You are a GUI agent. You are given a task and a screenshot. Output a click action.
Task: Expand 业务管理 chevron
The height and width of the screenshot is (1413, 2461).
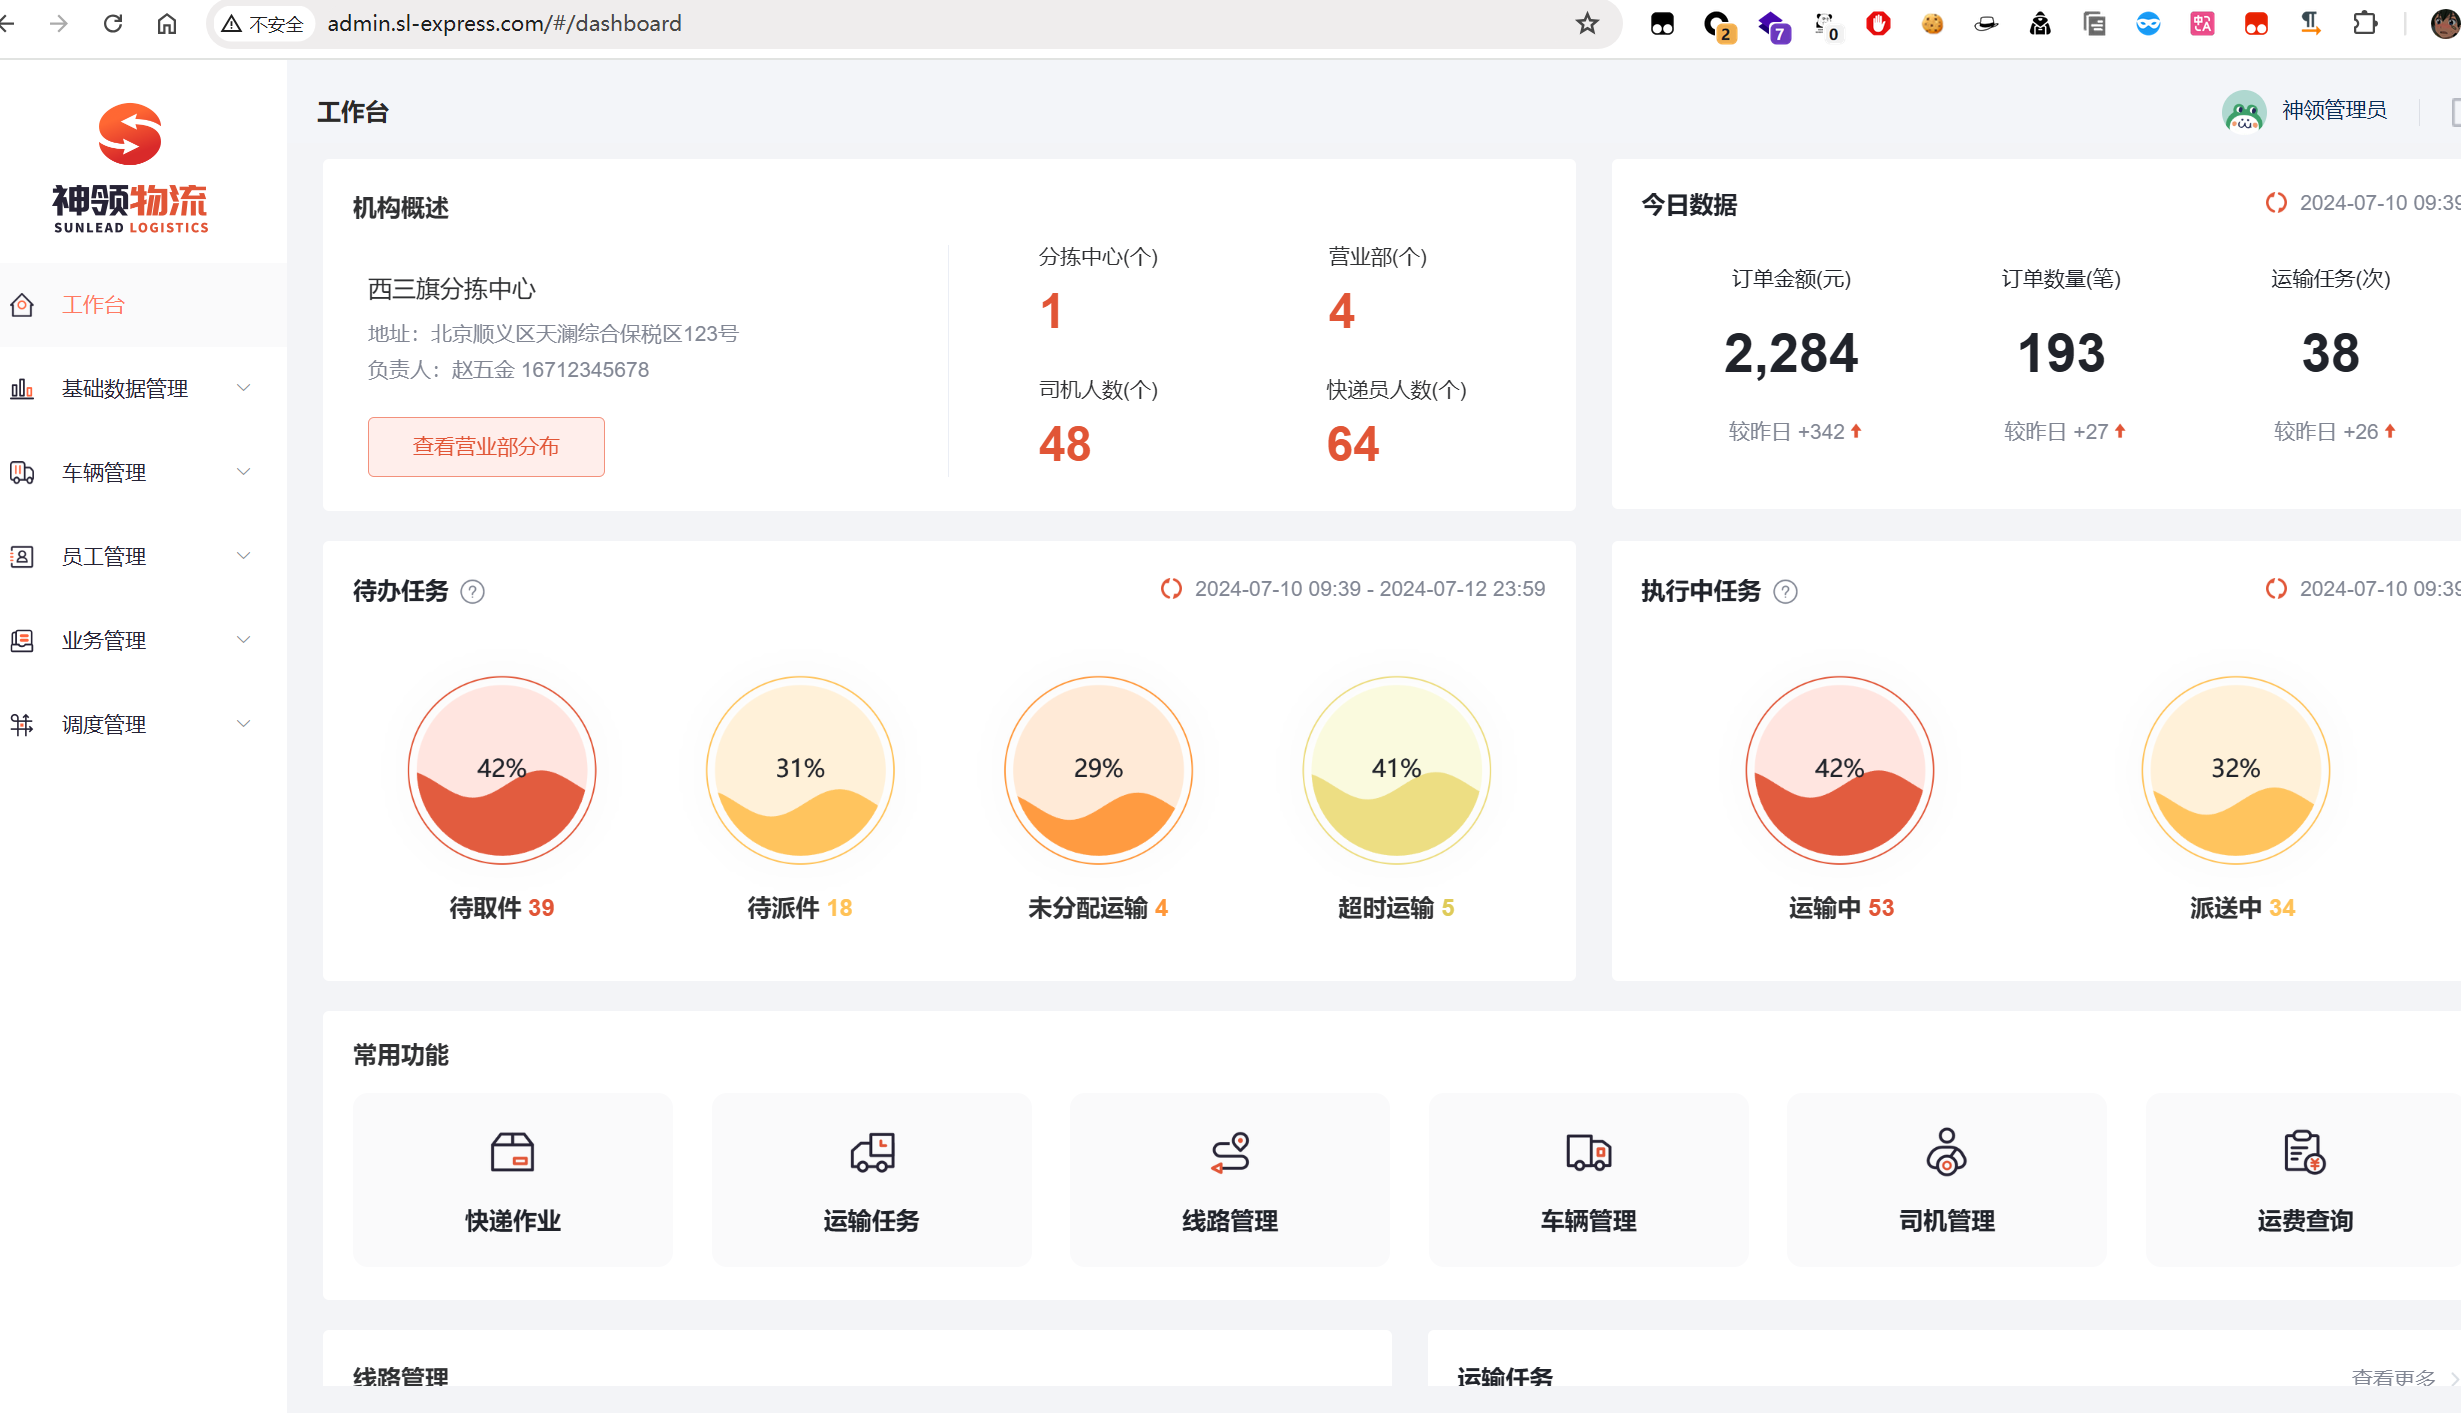pos(243,640)
